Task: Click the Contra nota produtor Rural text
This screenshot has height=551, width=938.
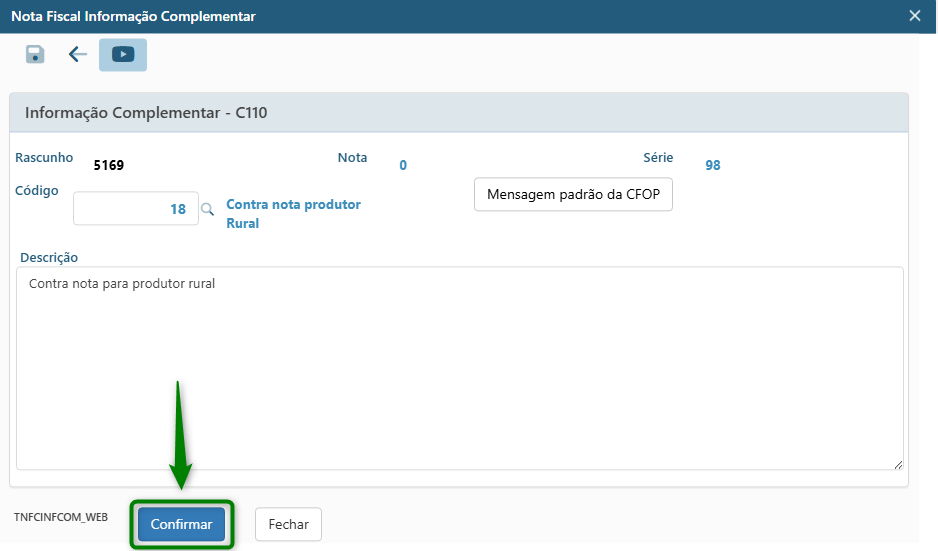Action: click(293, 213)
